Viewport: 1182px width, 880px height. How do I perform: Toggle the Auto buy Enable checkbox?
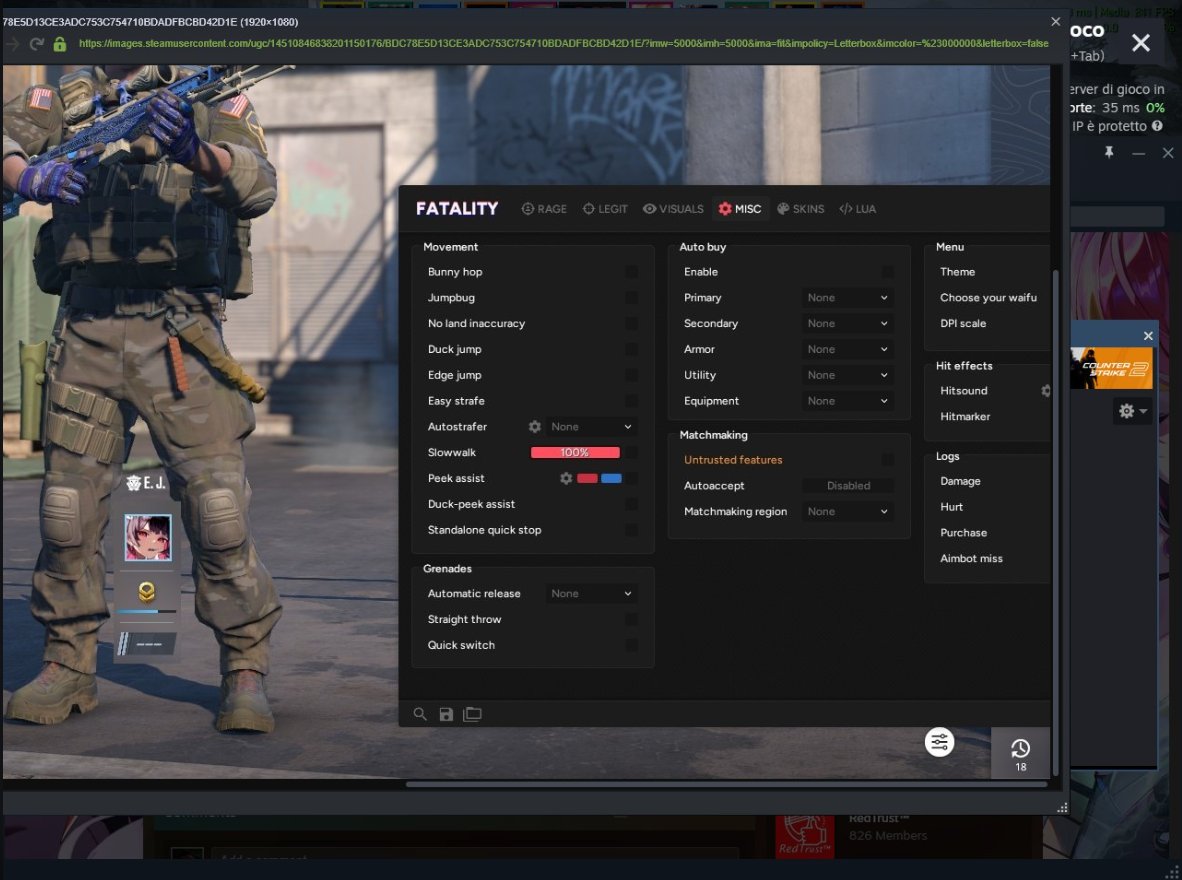(887, 272)
